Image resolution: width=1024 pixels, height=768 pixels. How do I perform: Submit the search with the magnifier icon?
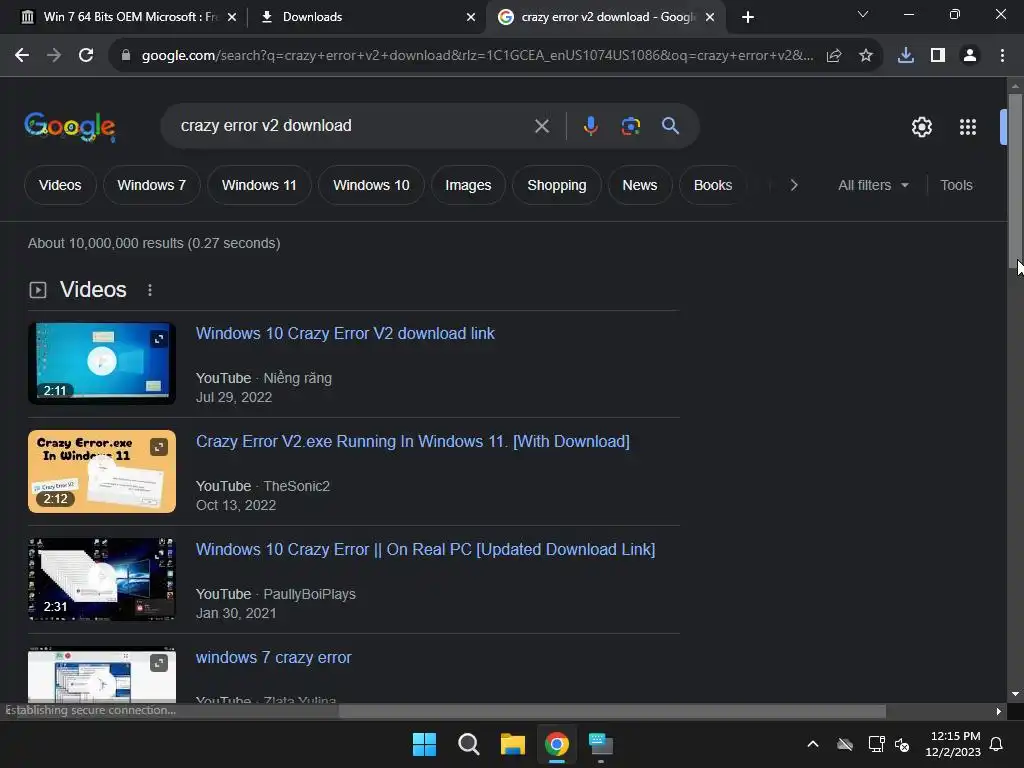670,126
